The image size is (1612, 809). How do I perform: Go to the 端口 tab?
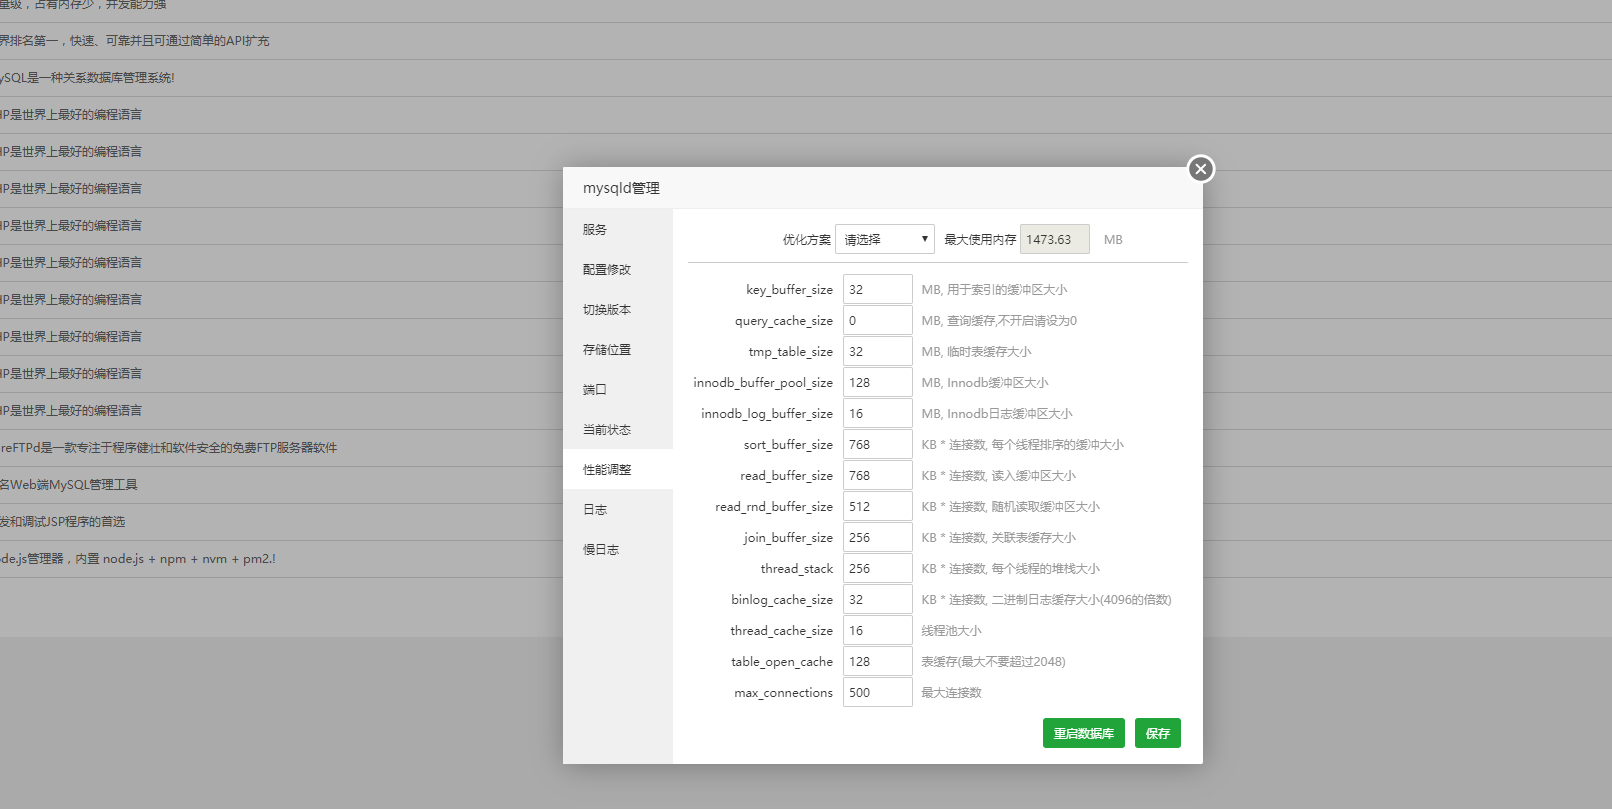click(618, 389)
